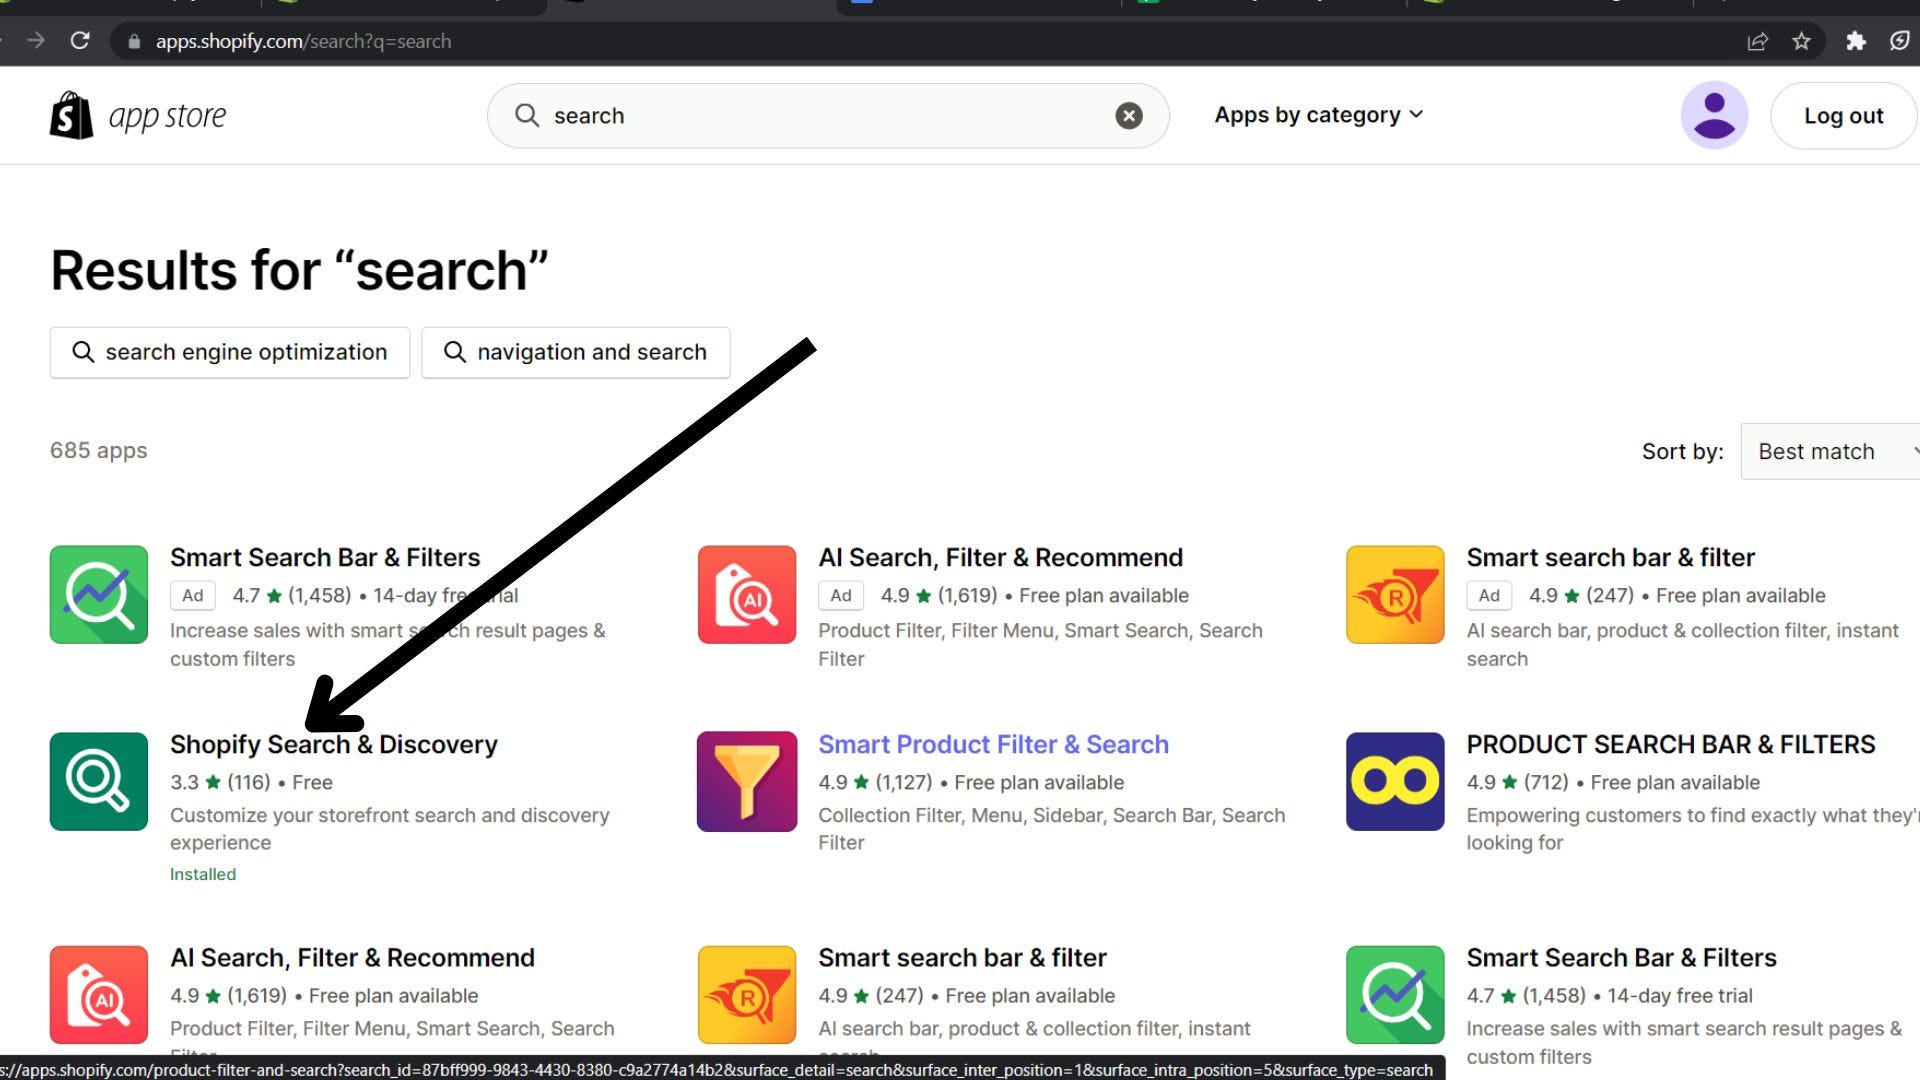Screen dimensions: 1920x1080
Task: Click the share page icon in address bar
Action: click(x=1758, y=41)
